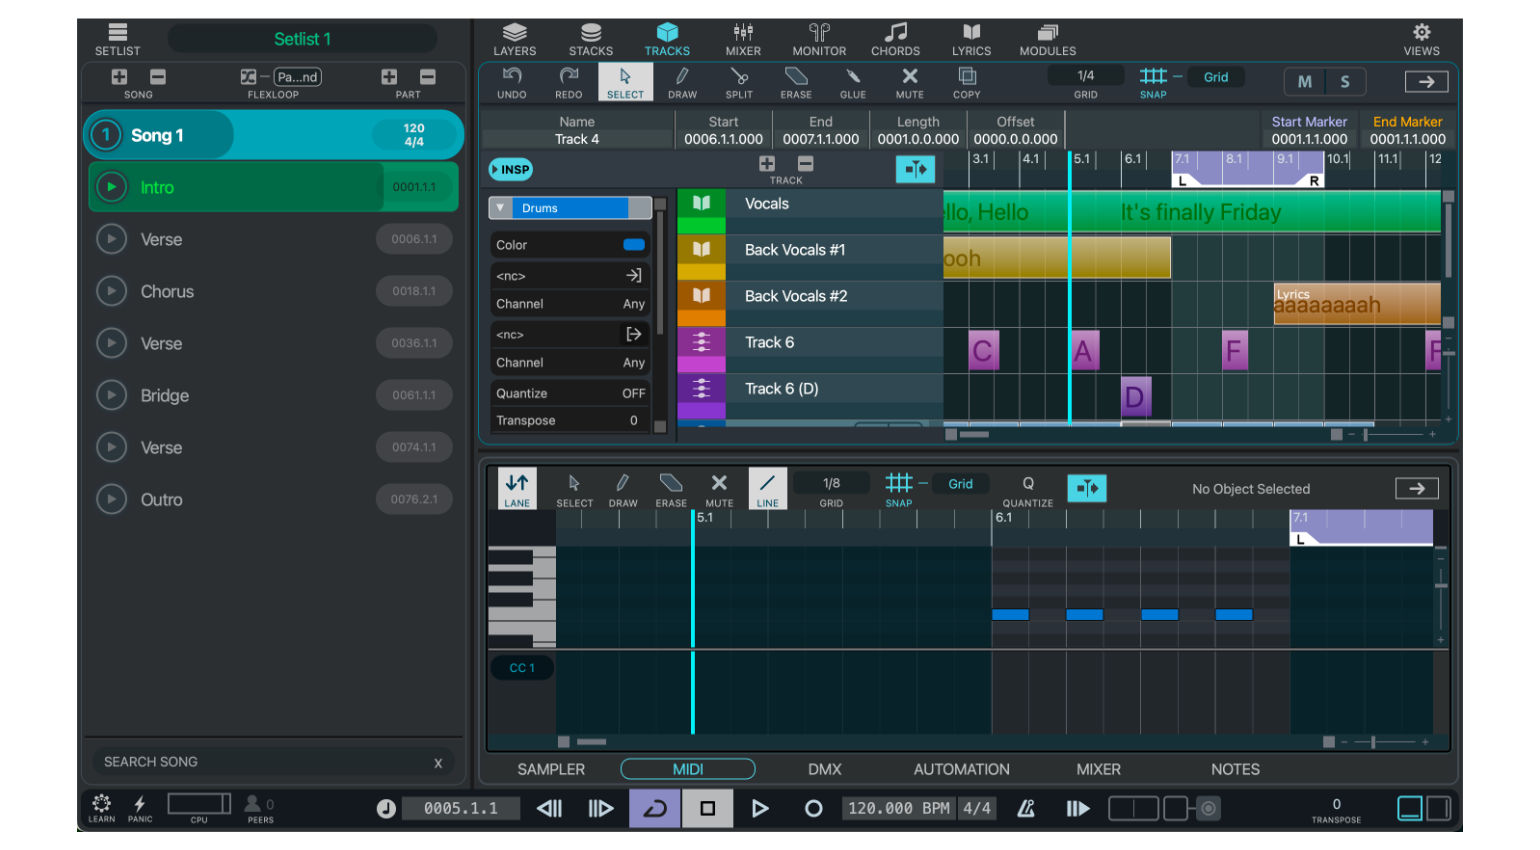The image size is (1540, 850).
Task: Click the blue Color swatch in inspector
Action: pos(634,245)
